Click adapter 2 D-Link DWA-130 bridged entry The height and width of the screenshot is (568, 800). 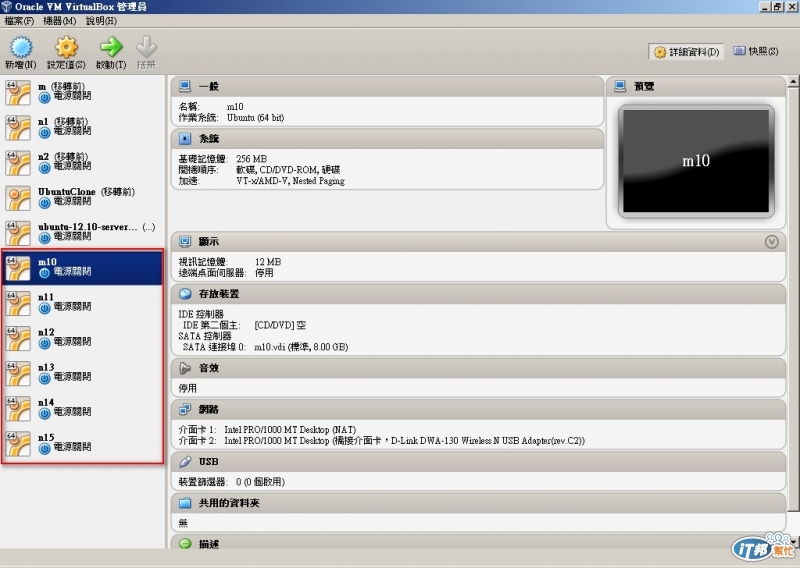405,440
